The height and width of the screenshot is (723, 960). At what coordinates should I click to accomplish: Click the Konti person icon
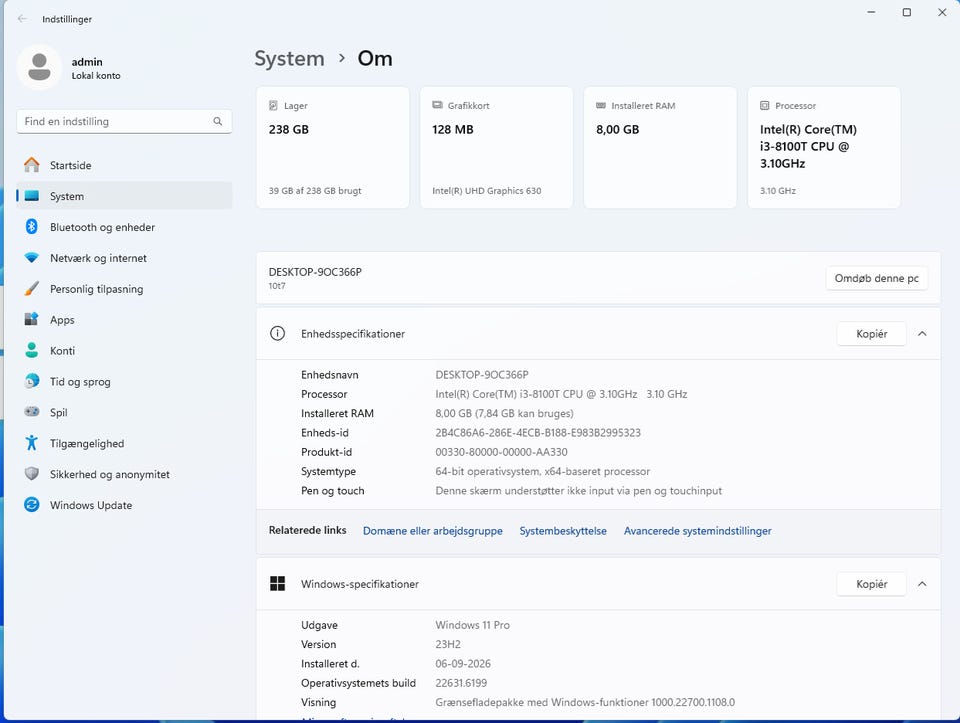[32, 350]
